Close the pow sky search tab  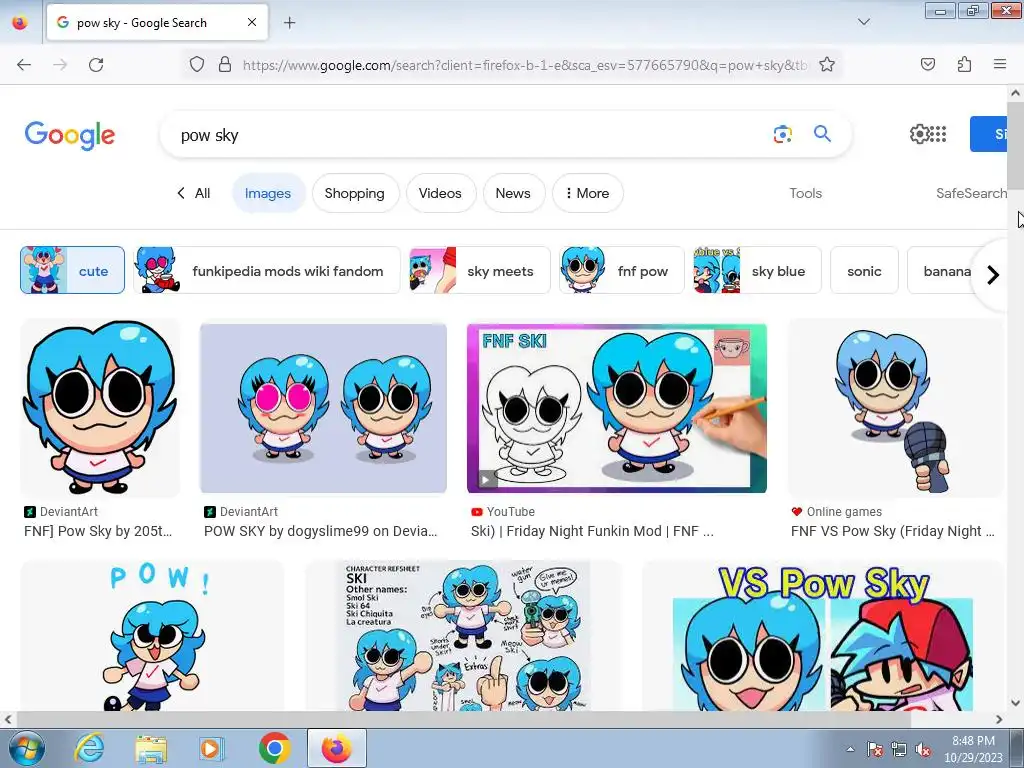coord(251,22)
